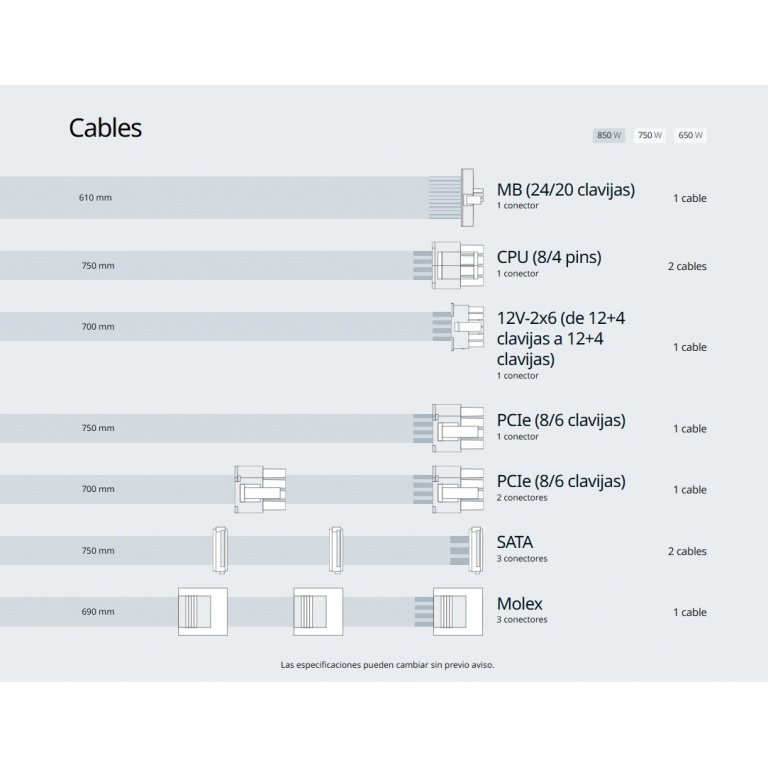Click the middle PCIe connector on 700 mm cable
768x768 pixels.
coord(259,489)
